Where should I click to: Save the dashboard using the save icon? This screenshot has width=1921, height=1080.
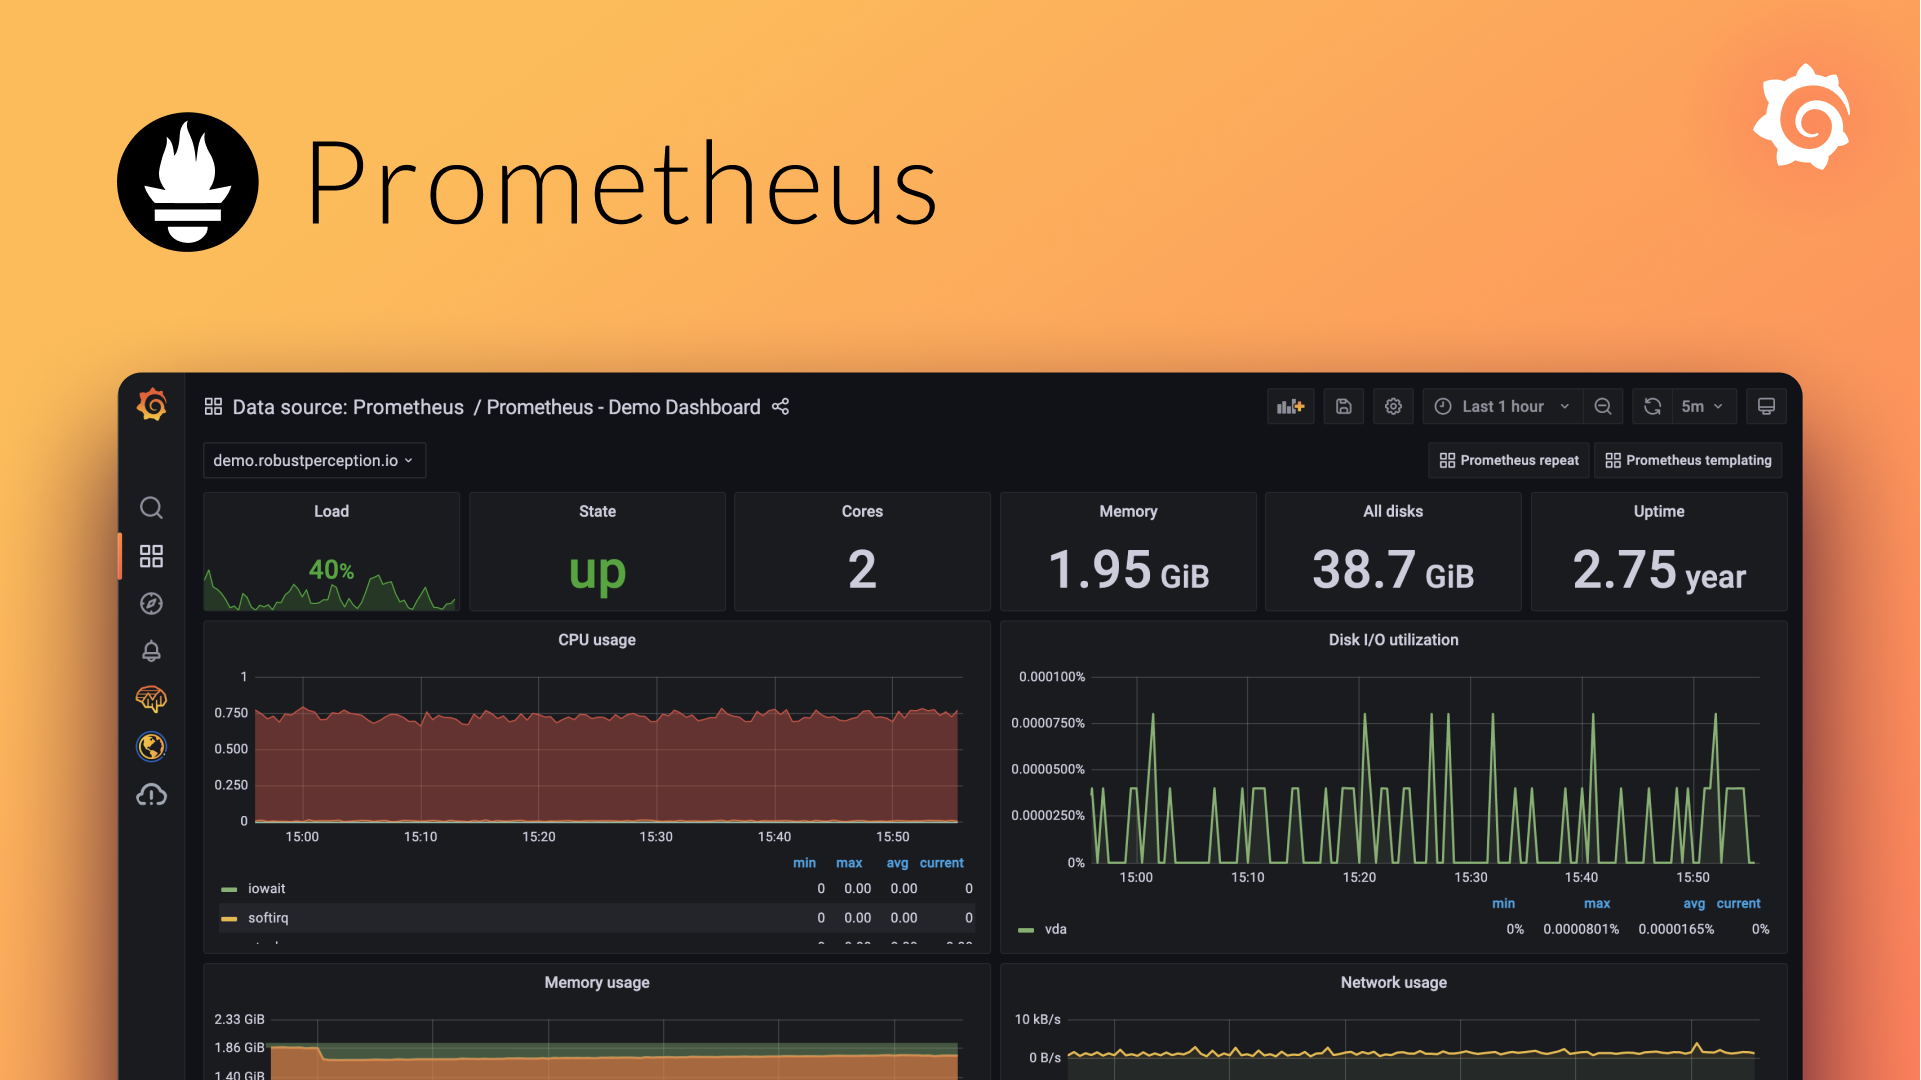pos(1343,406)
